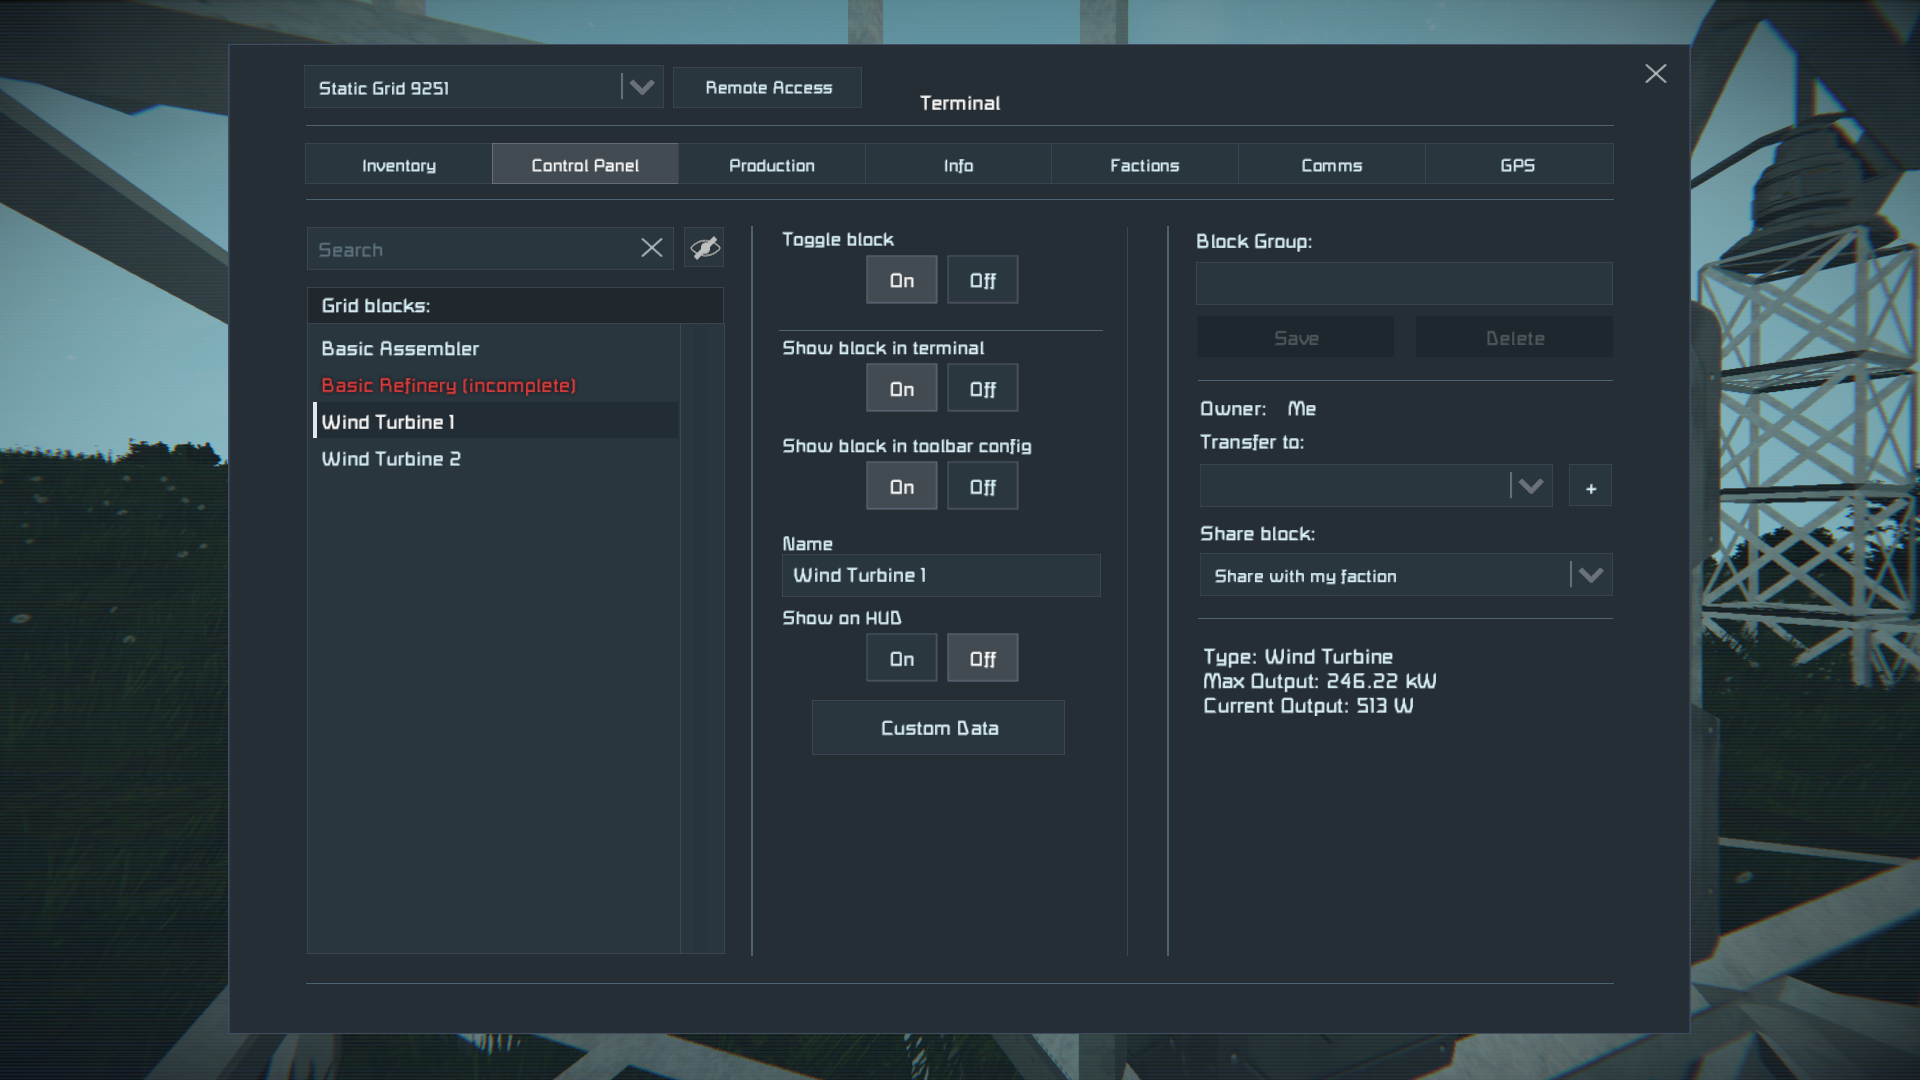Set Show block in terminal to Off
The width and height of the screenshot is (1920, 1080).
982,389
